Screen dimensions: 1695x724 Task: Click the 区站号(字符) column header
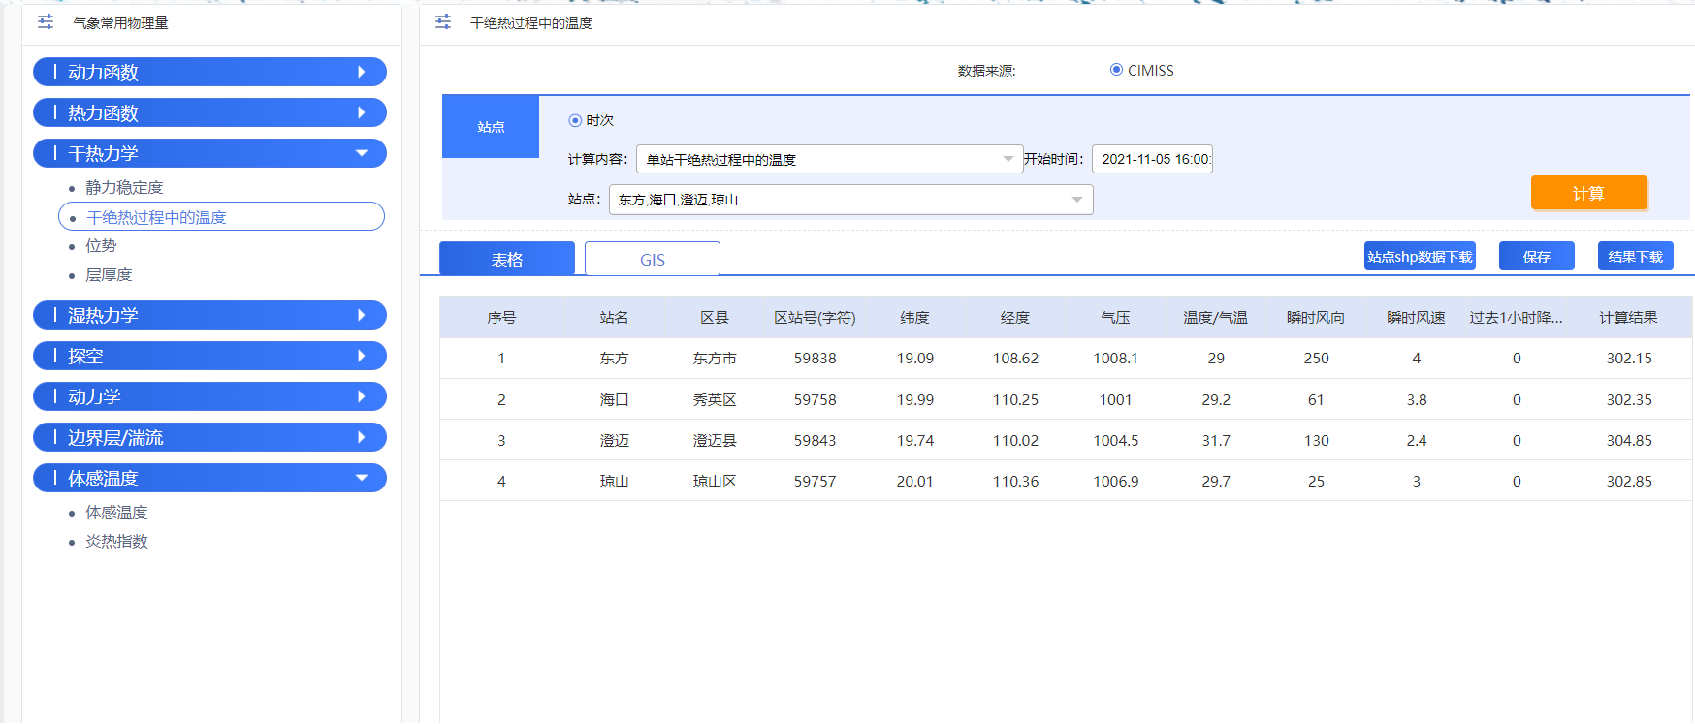(x=815, y=317)
